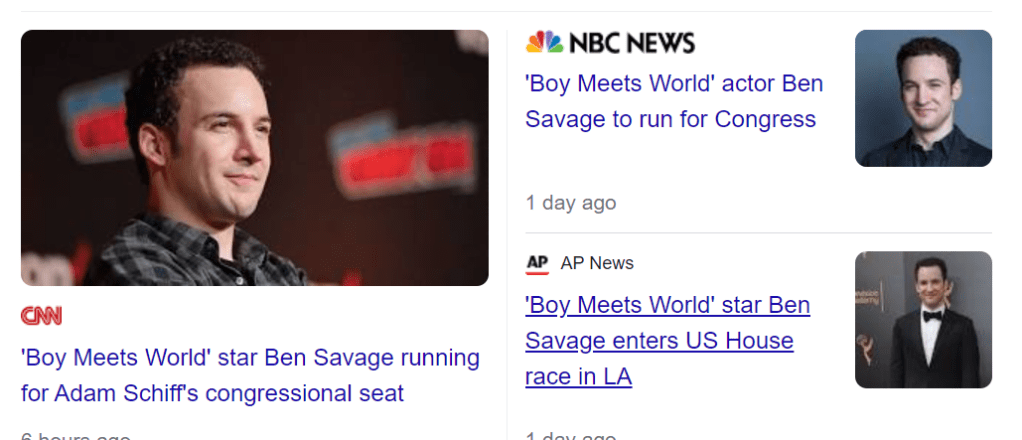Viewport: 1022px width, 440px height.
Task: Click the word 'Congress' in the NBC headline
Action: 764,119
